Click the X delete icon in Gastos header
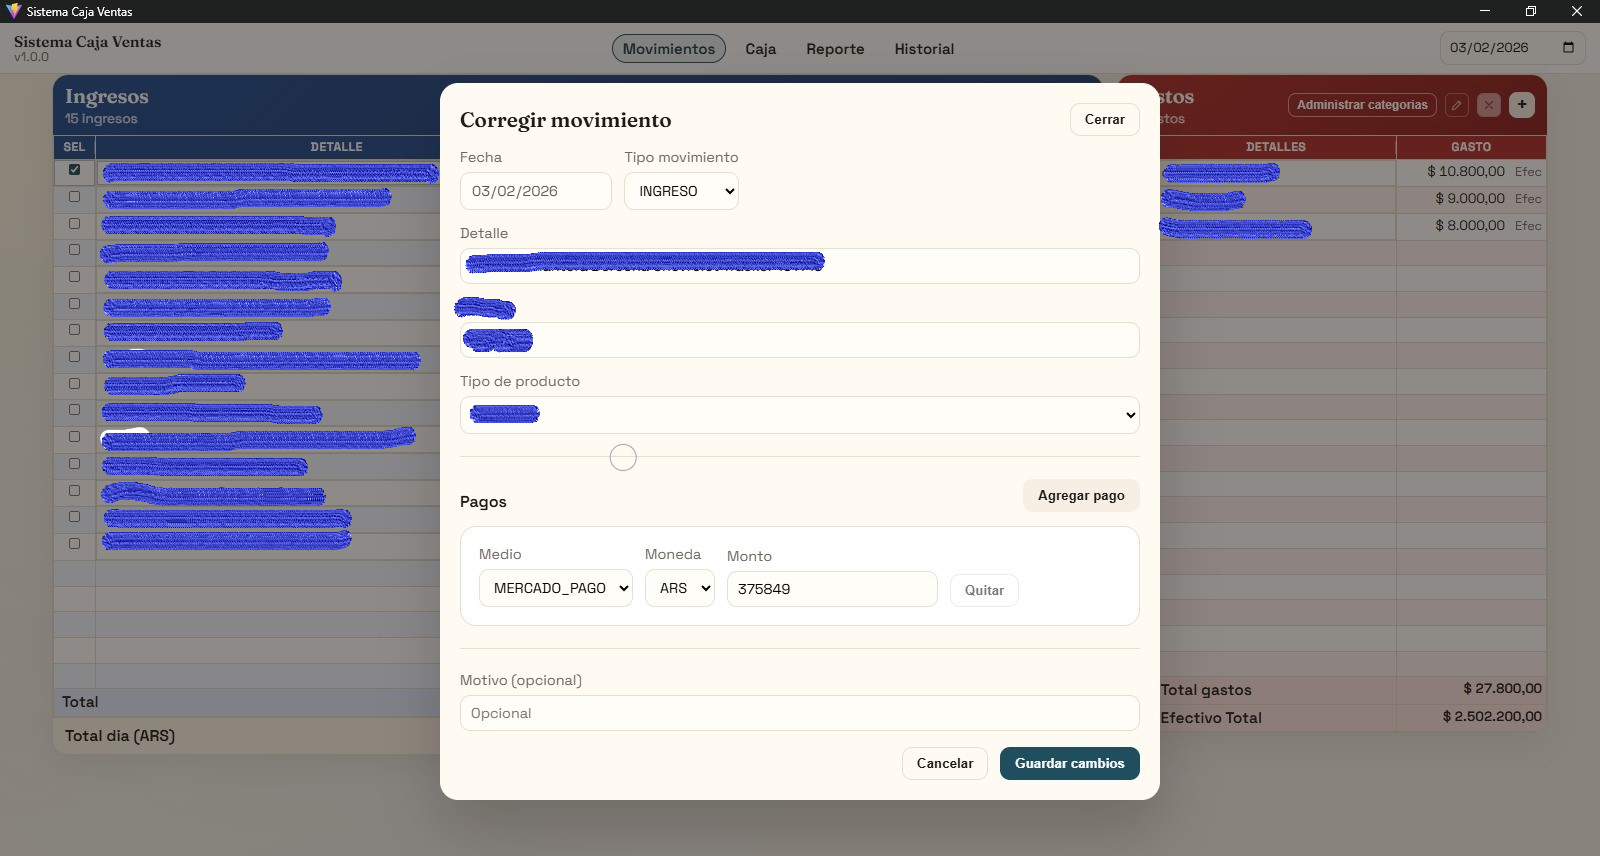This screenshot has width=1600, height=856. point(1489,105)
